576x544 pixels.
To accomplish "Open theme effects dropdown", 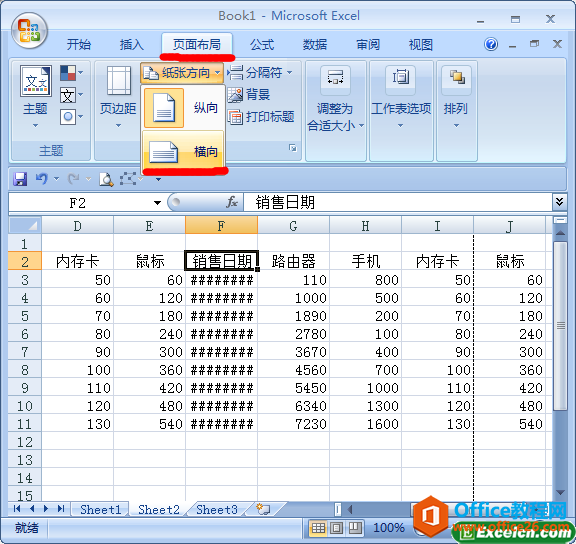I will tap(71, 117).
